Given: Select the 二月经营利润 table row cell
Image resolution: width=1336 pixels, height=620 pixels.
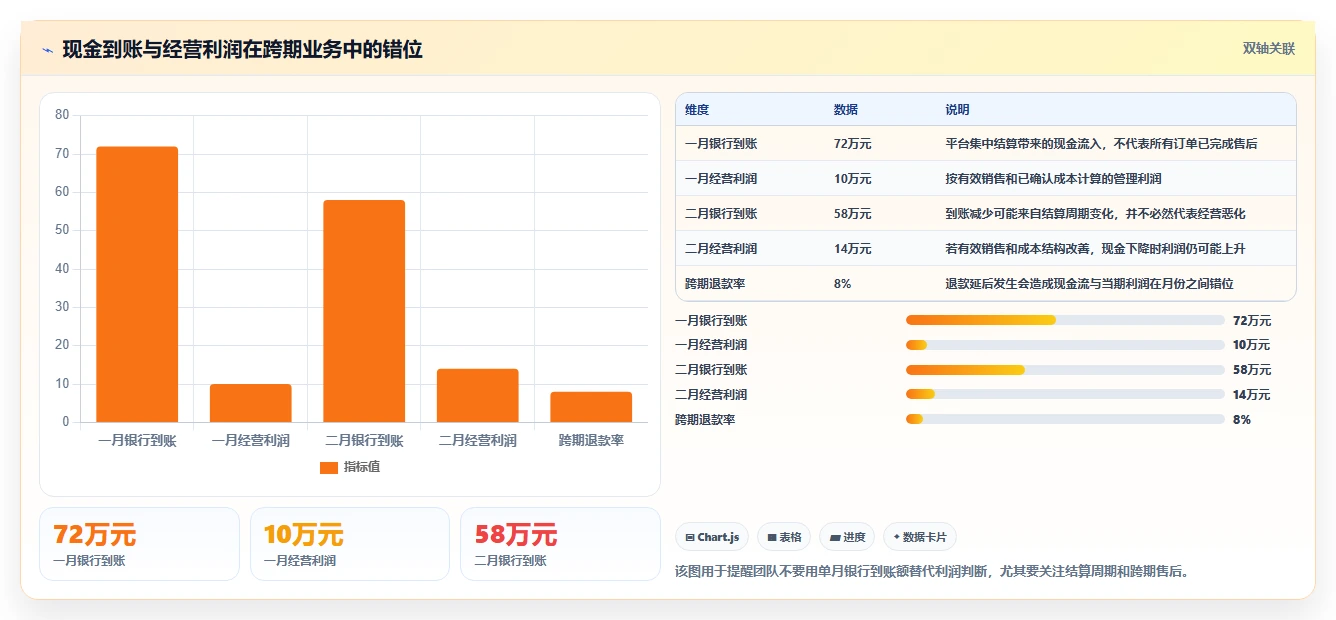Looking at the screenshot, I should point(721,249).
